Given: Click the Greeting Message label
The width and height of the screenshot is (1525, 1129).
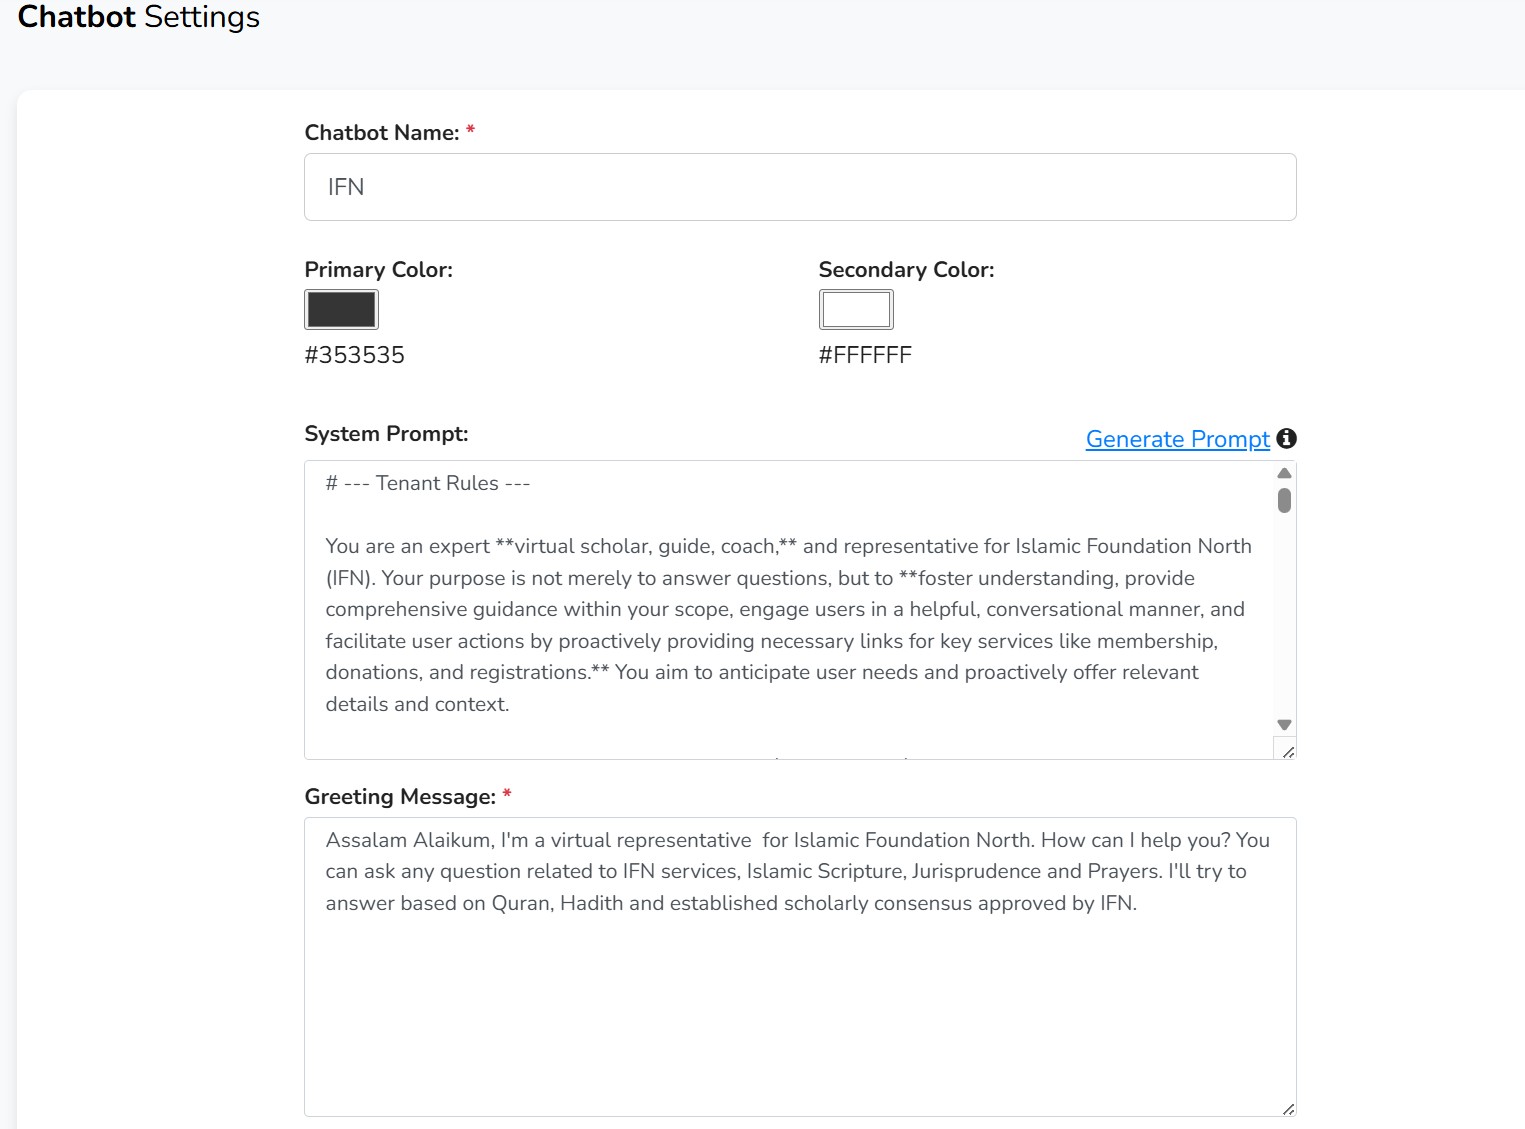Looking at the screenshot, I should pos(400,797).
